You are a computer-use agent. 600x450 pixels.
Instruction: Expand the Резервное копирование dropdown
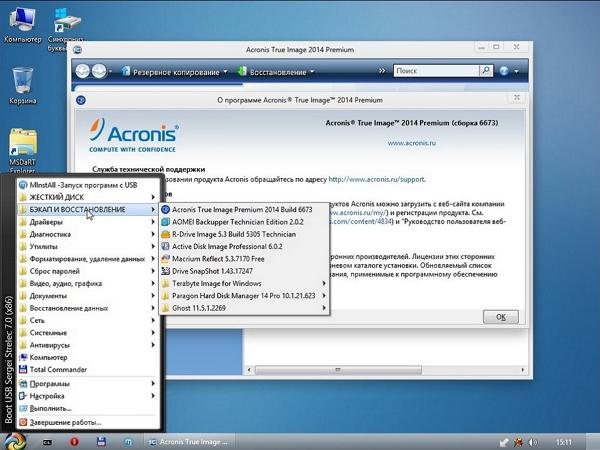click(175, 72)
